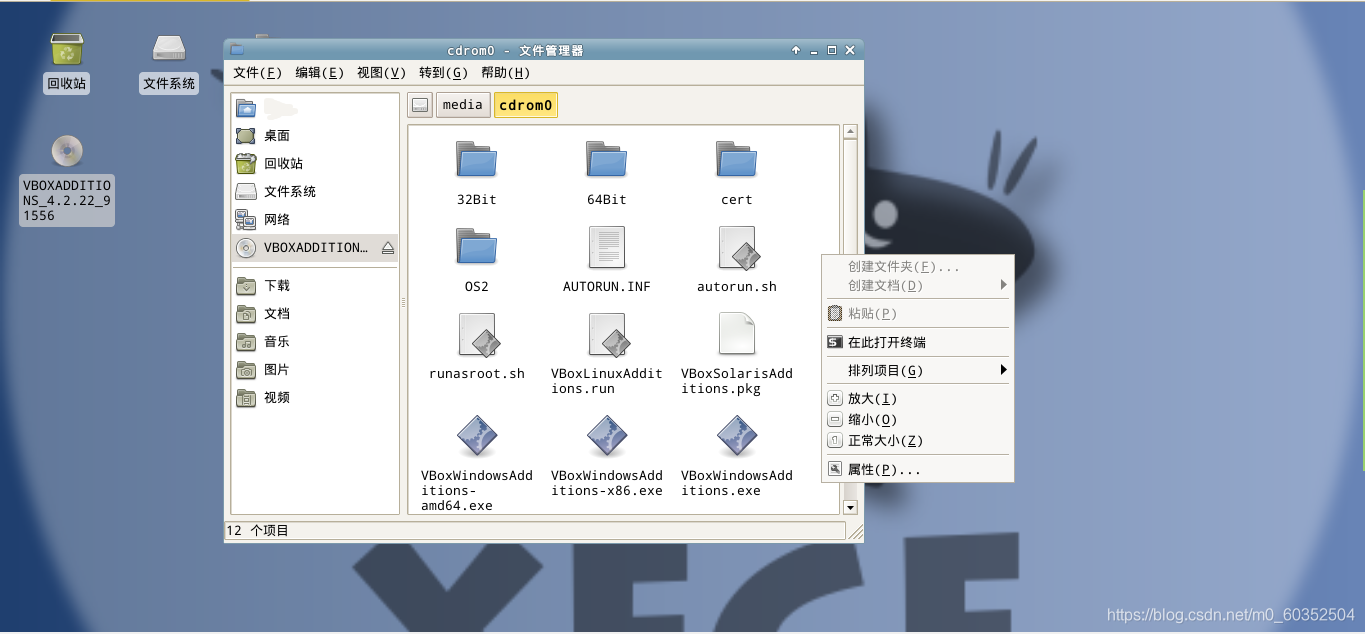Choose 放大(I) in context menu
This screenshot has width=1365, height=634.
917,398
